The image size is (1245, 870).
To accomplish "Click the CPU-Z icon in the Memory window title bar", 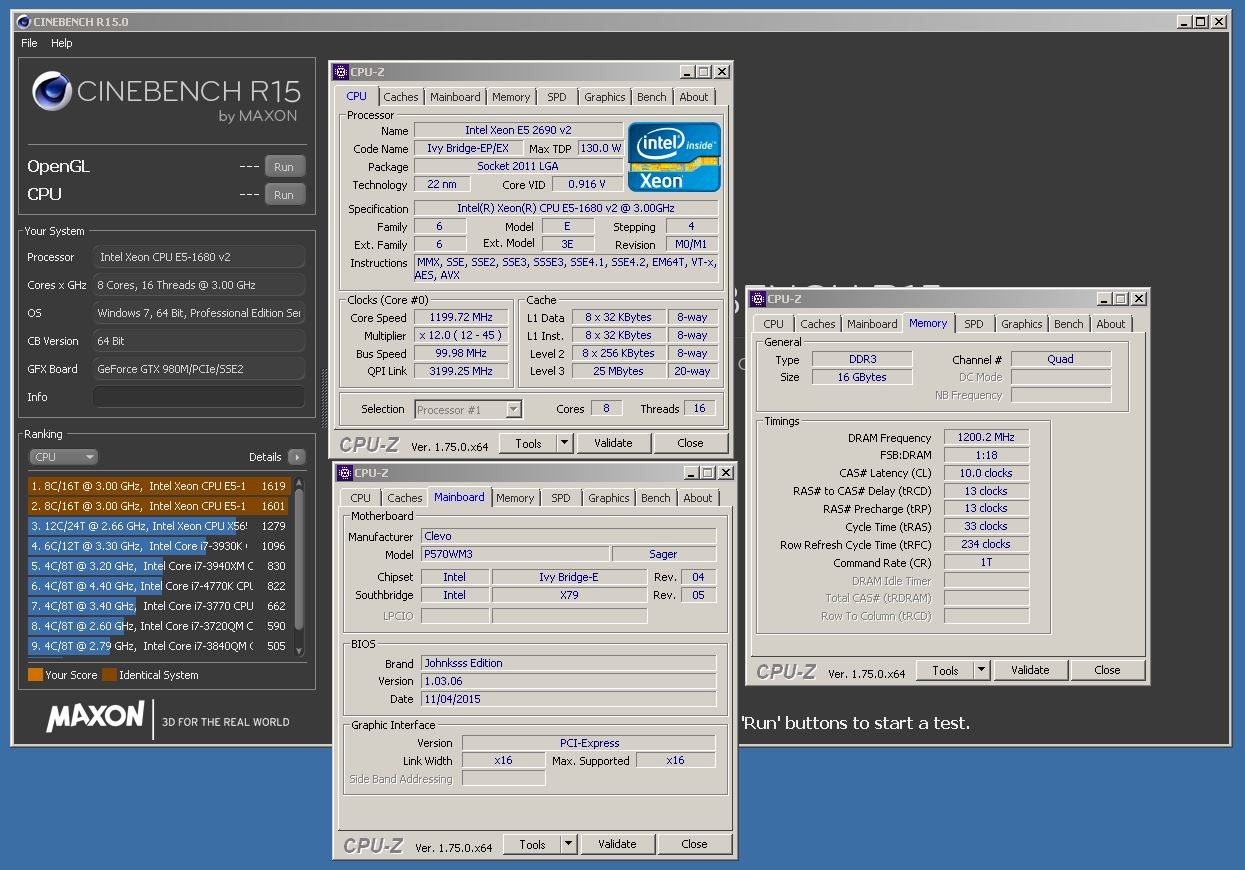I will pos(759,298).
